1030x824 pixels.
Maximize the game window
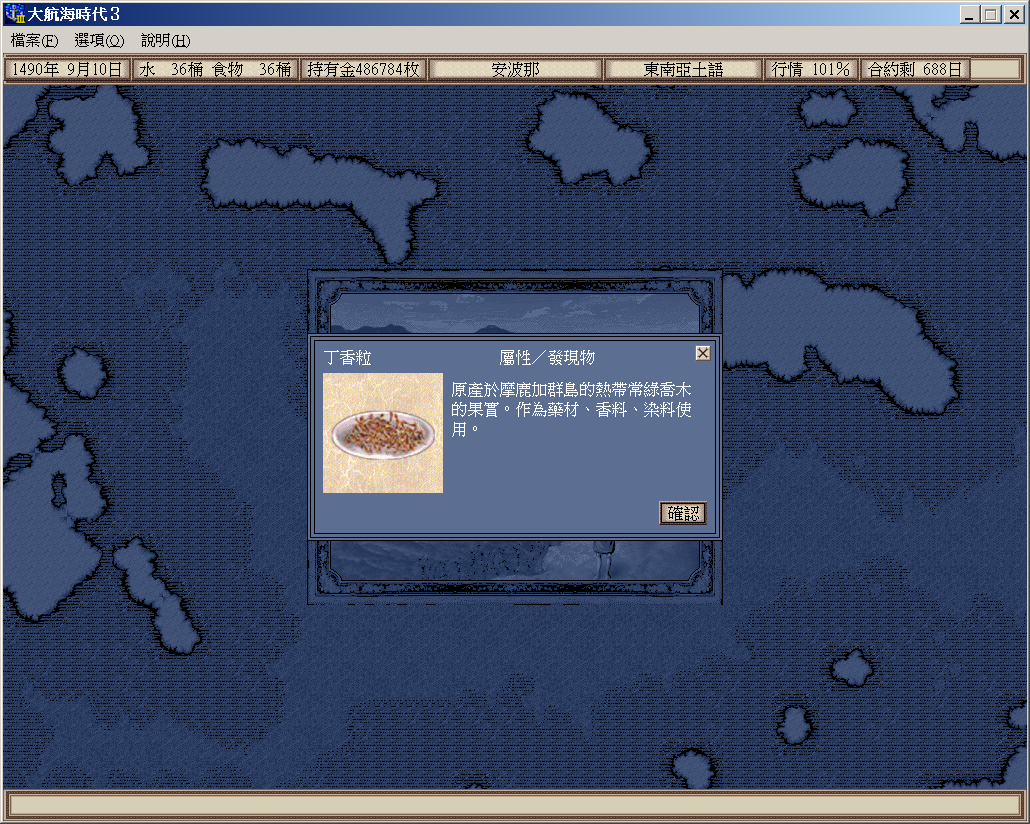point(990,15)
